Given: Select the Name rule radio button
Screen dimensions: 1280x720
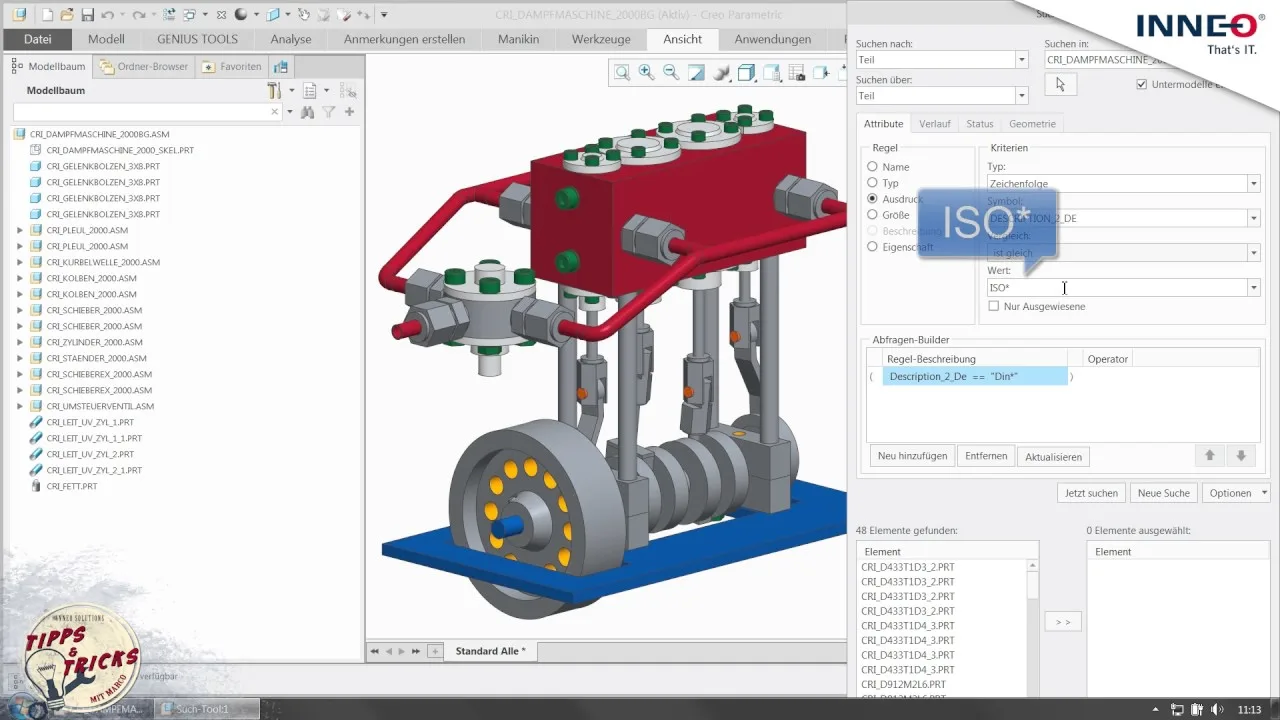Looking at the screenshot, I should [873, 167].
